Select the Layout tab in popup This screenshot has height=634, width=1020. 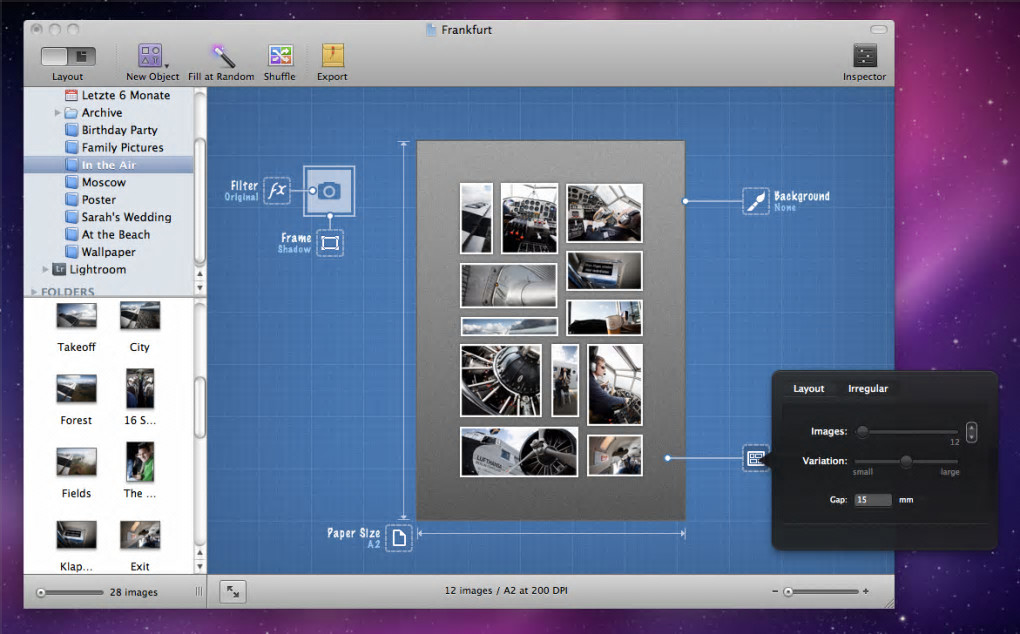[809, 389]
